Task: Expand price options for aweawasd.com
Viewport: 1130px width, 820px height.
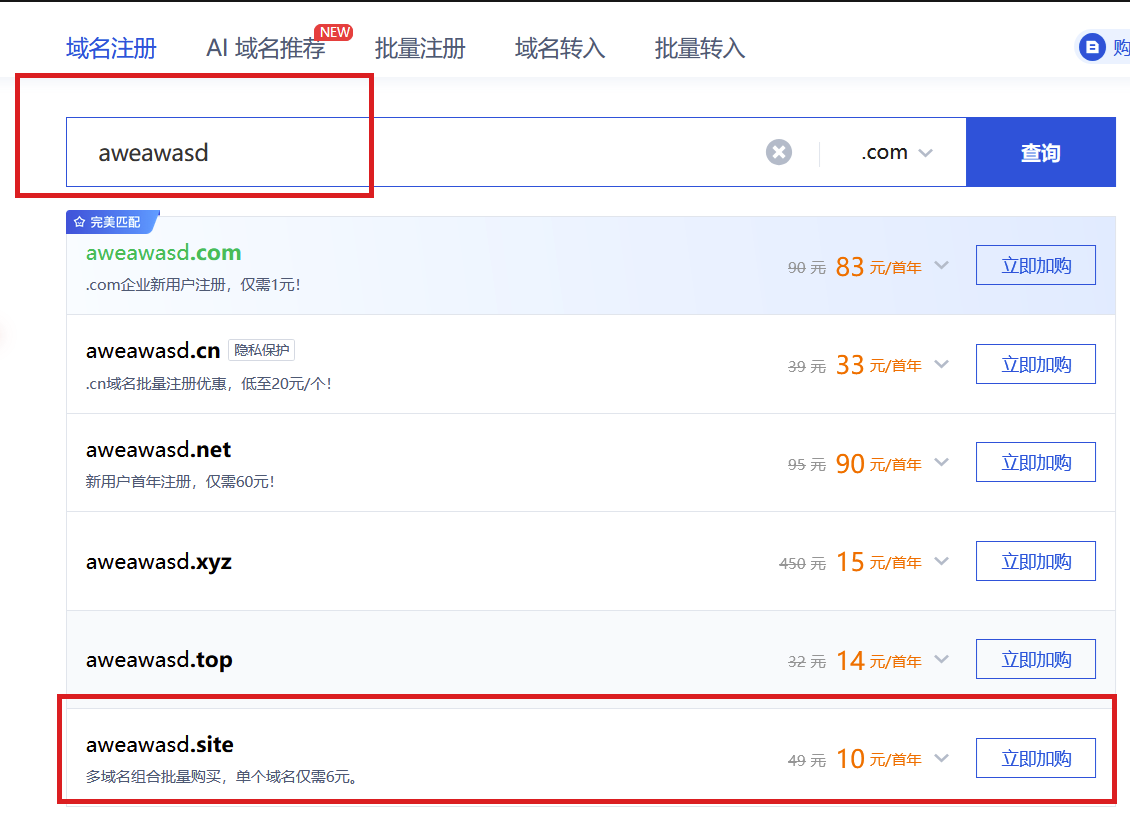Action: [x=941, y=265]
